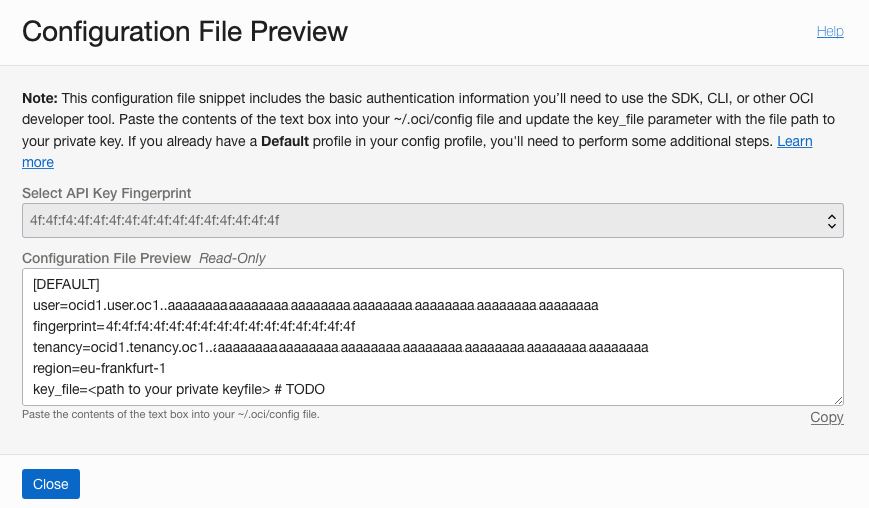Click the bold Default profile word
This screenshot has height=508, width=869.
click(x=284, y=141)
